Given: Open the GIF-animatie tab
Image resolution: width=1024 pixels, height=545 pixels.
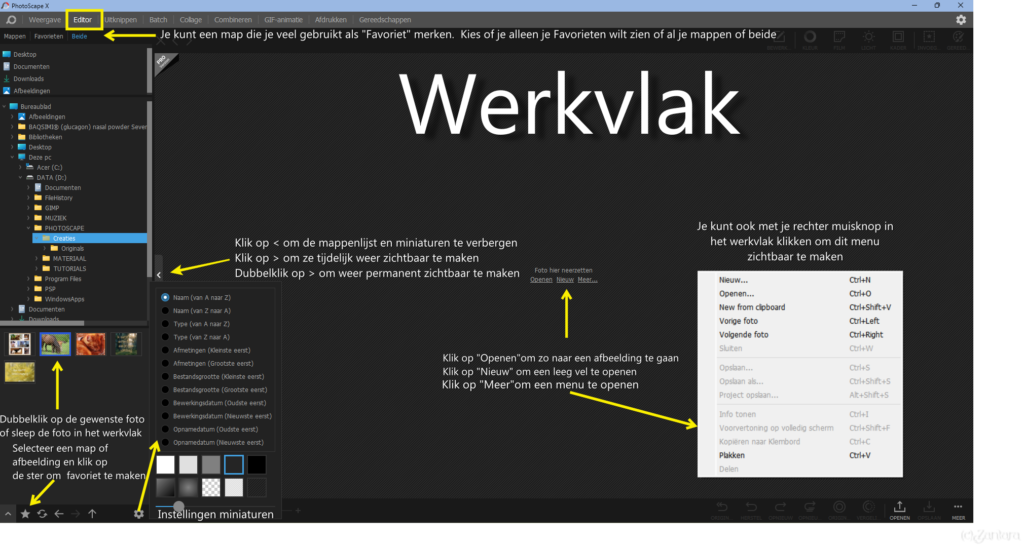Looking at the screenshot, I should tap(283, 20).
